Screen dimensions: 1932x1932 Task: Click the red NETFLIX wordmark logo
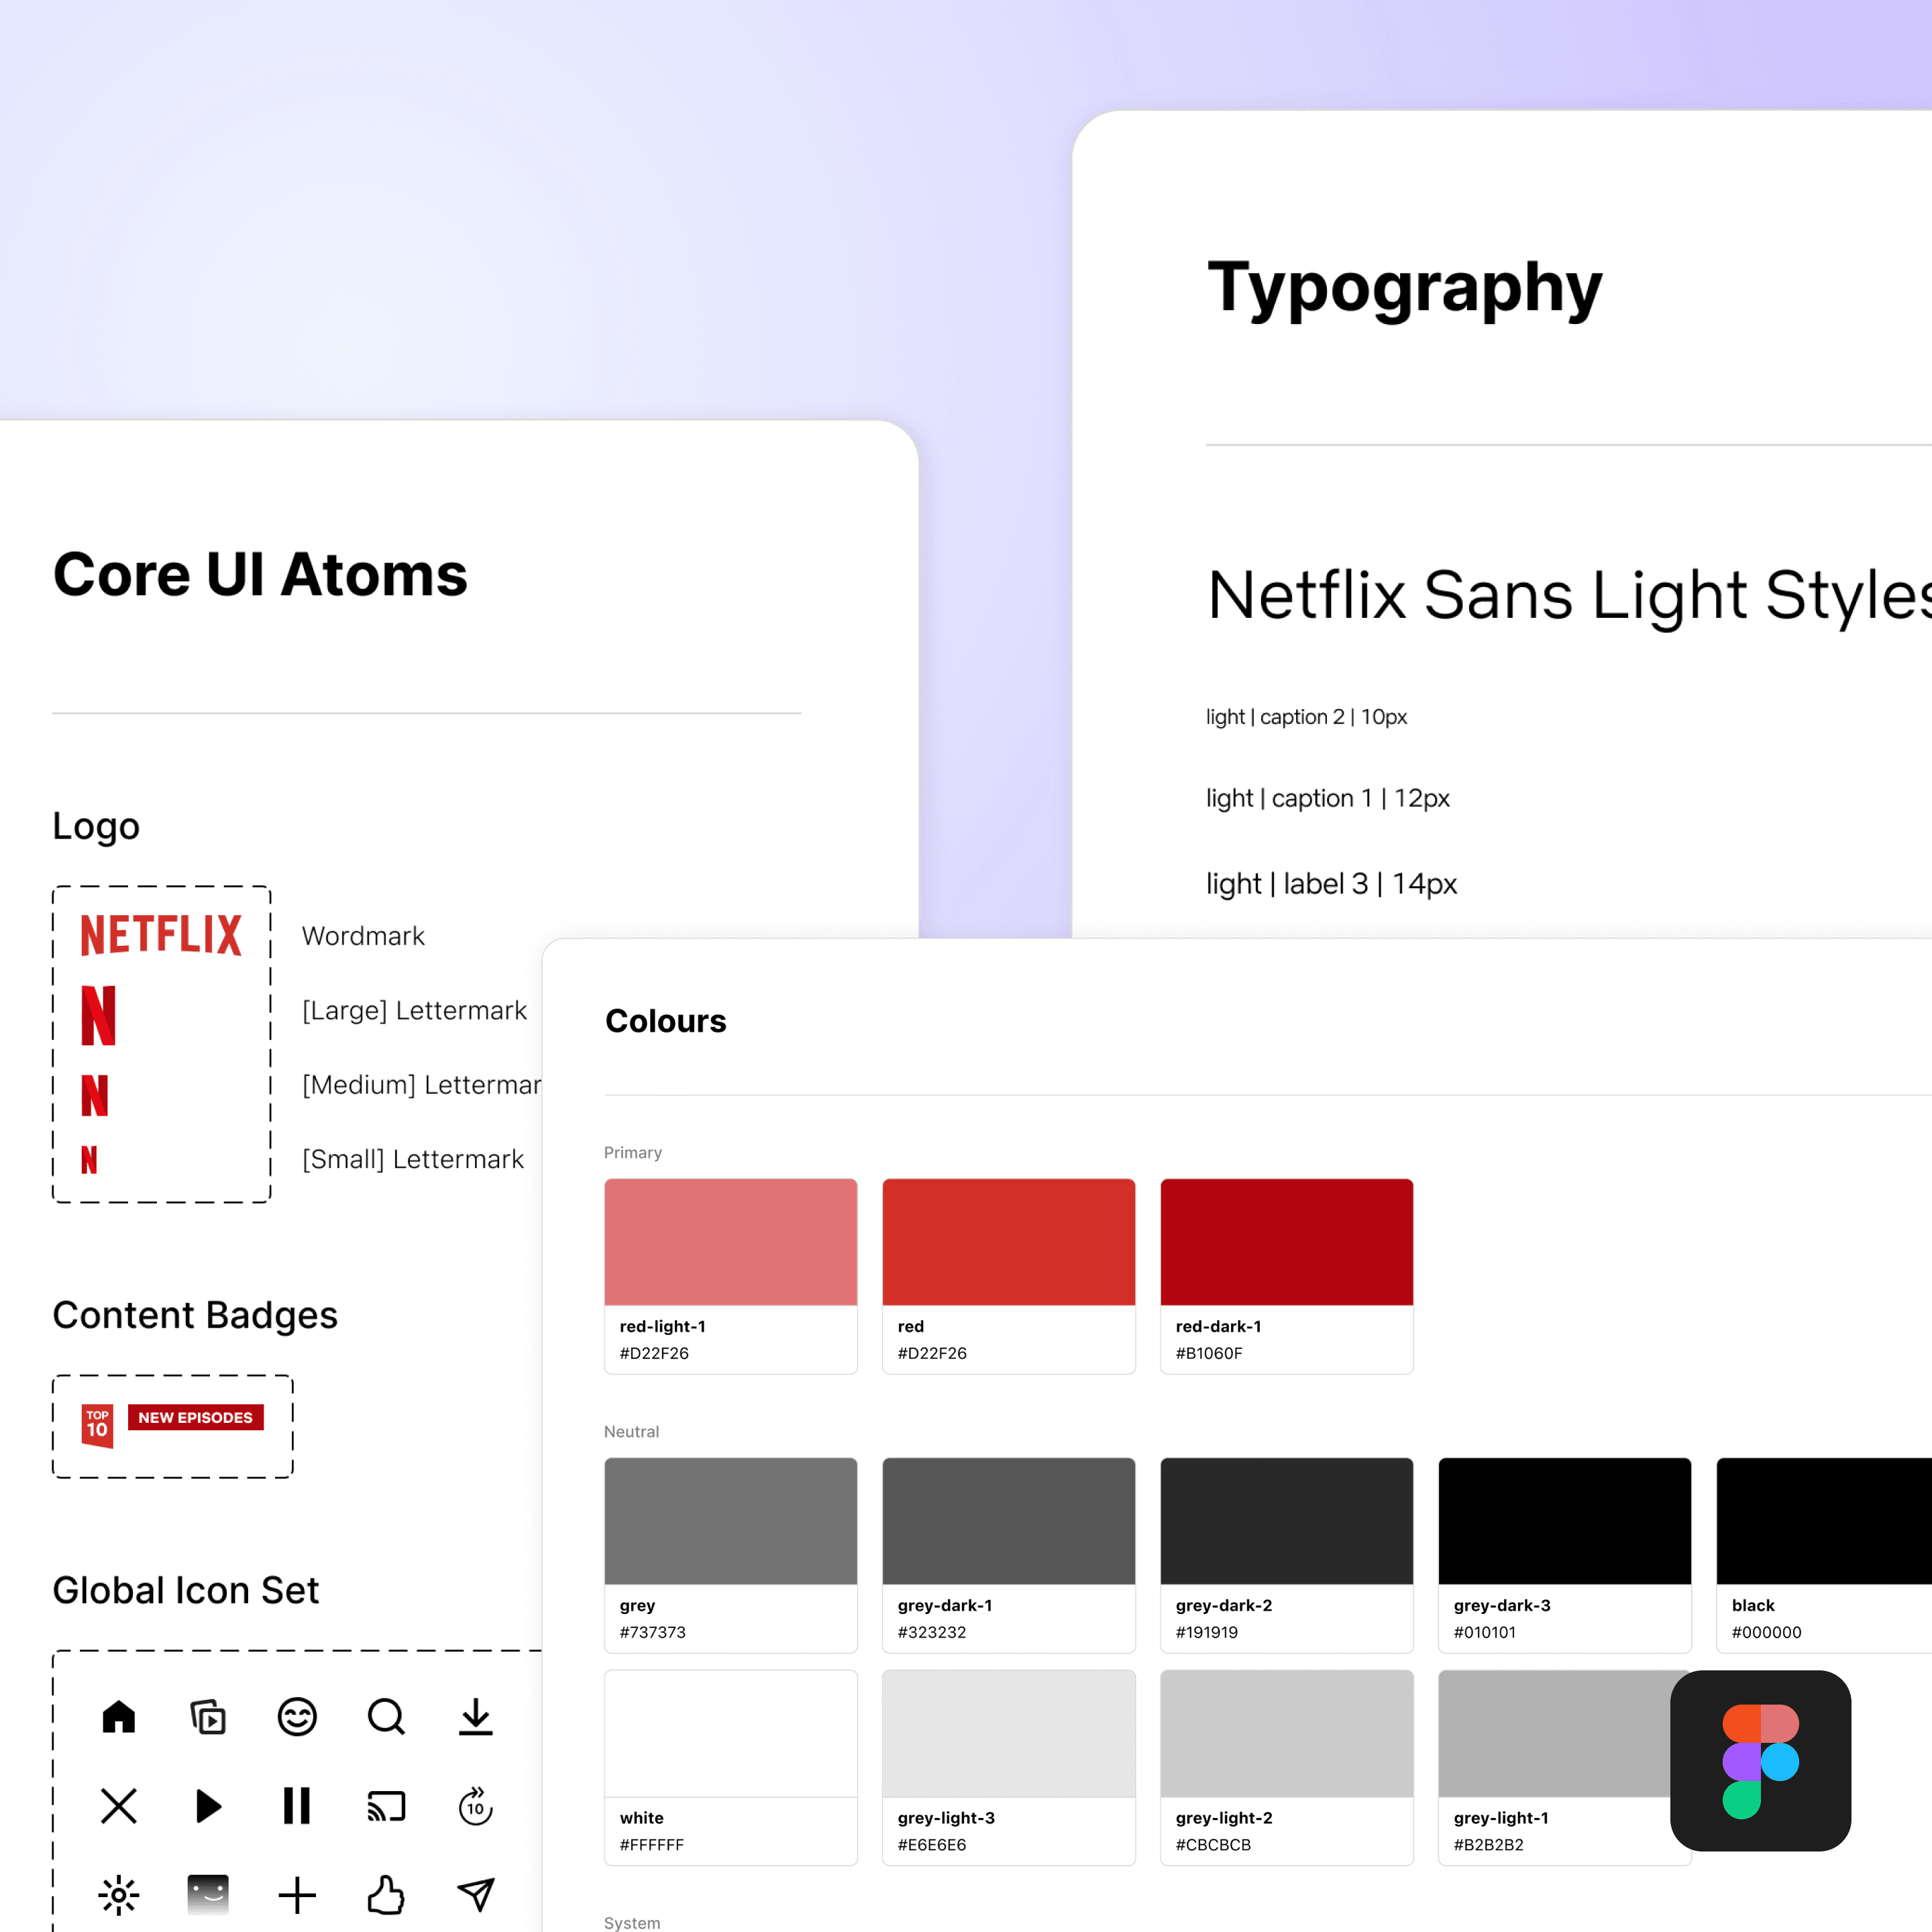pos(161,935)
